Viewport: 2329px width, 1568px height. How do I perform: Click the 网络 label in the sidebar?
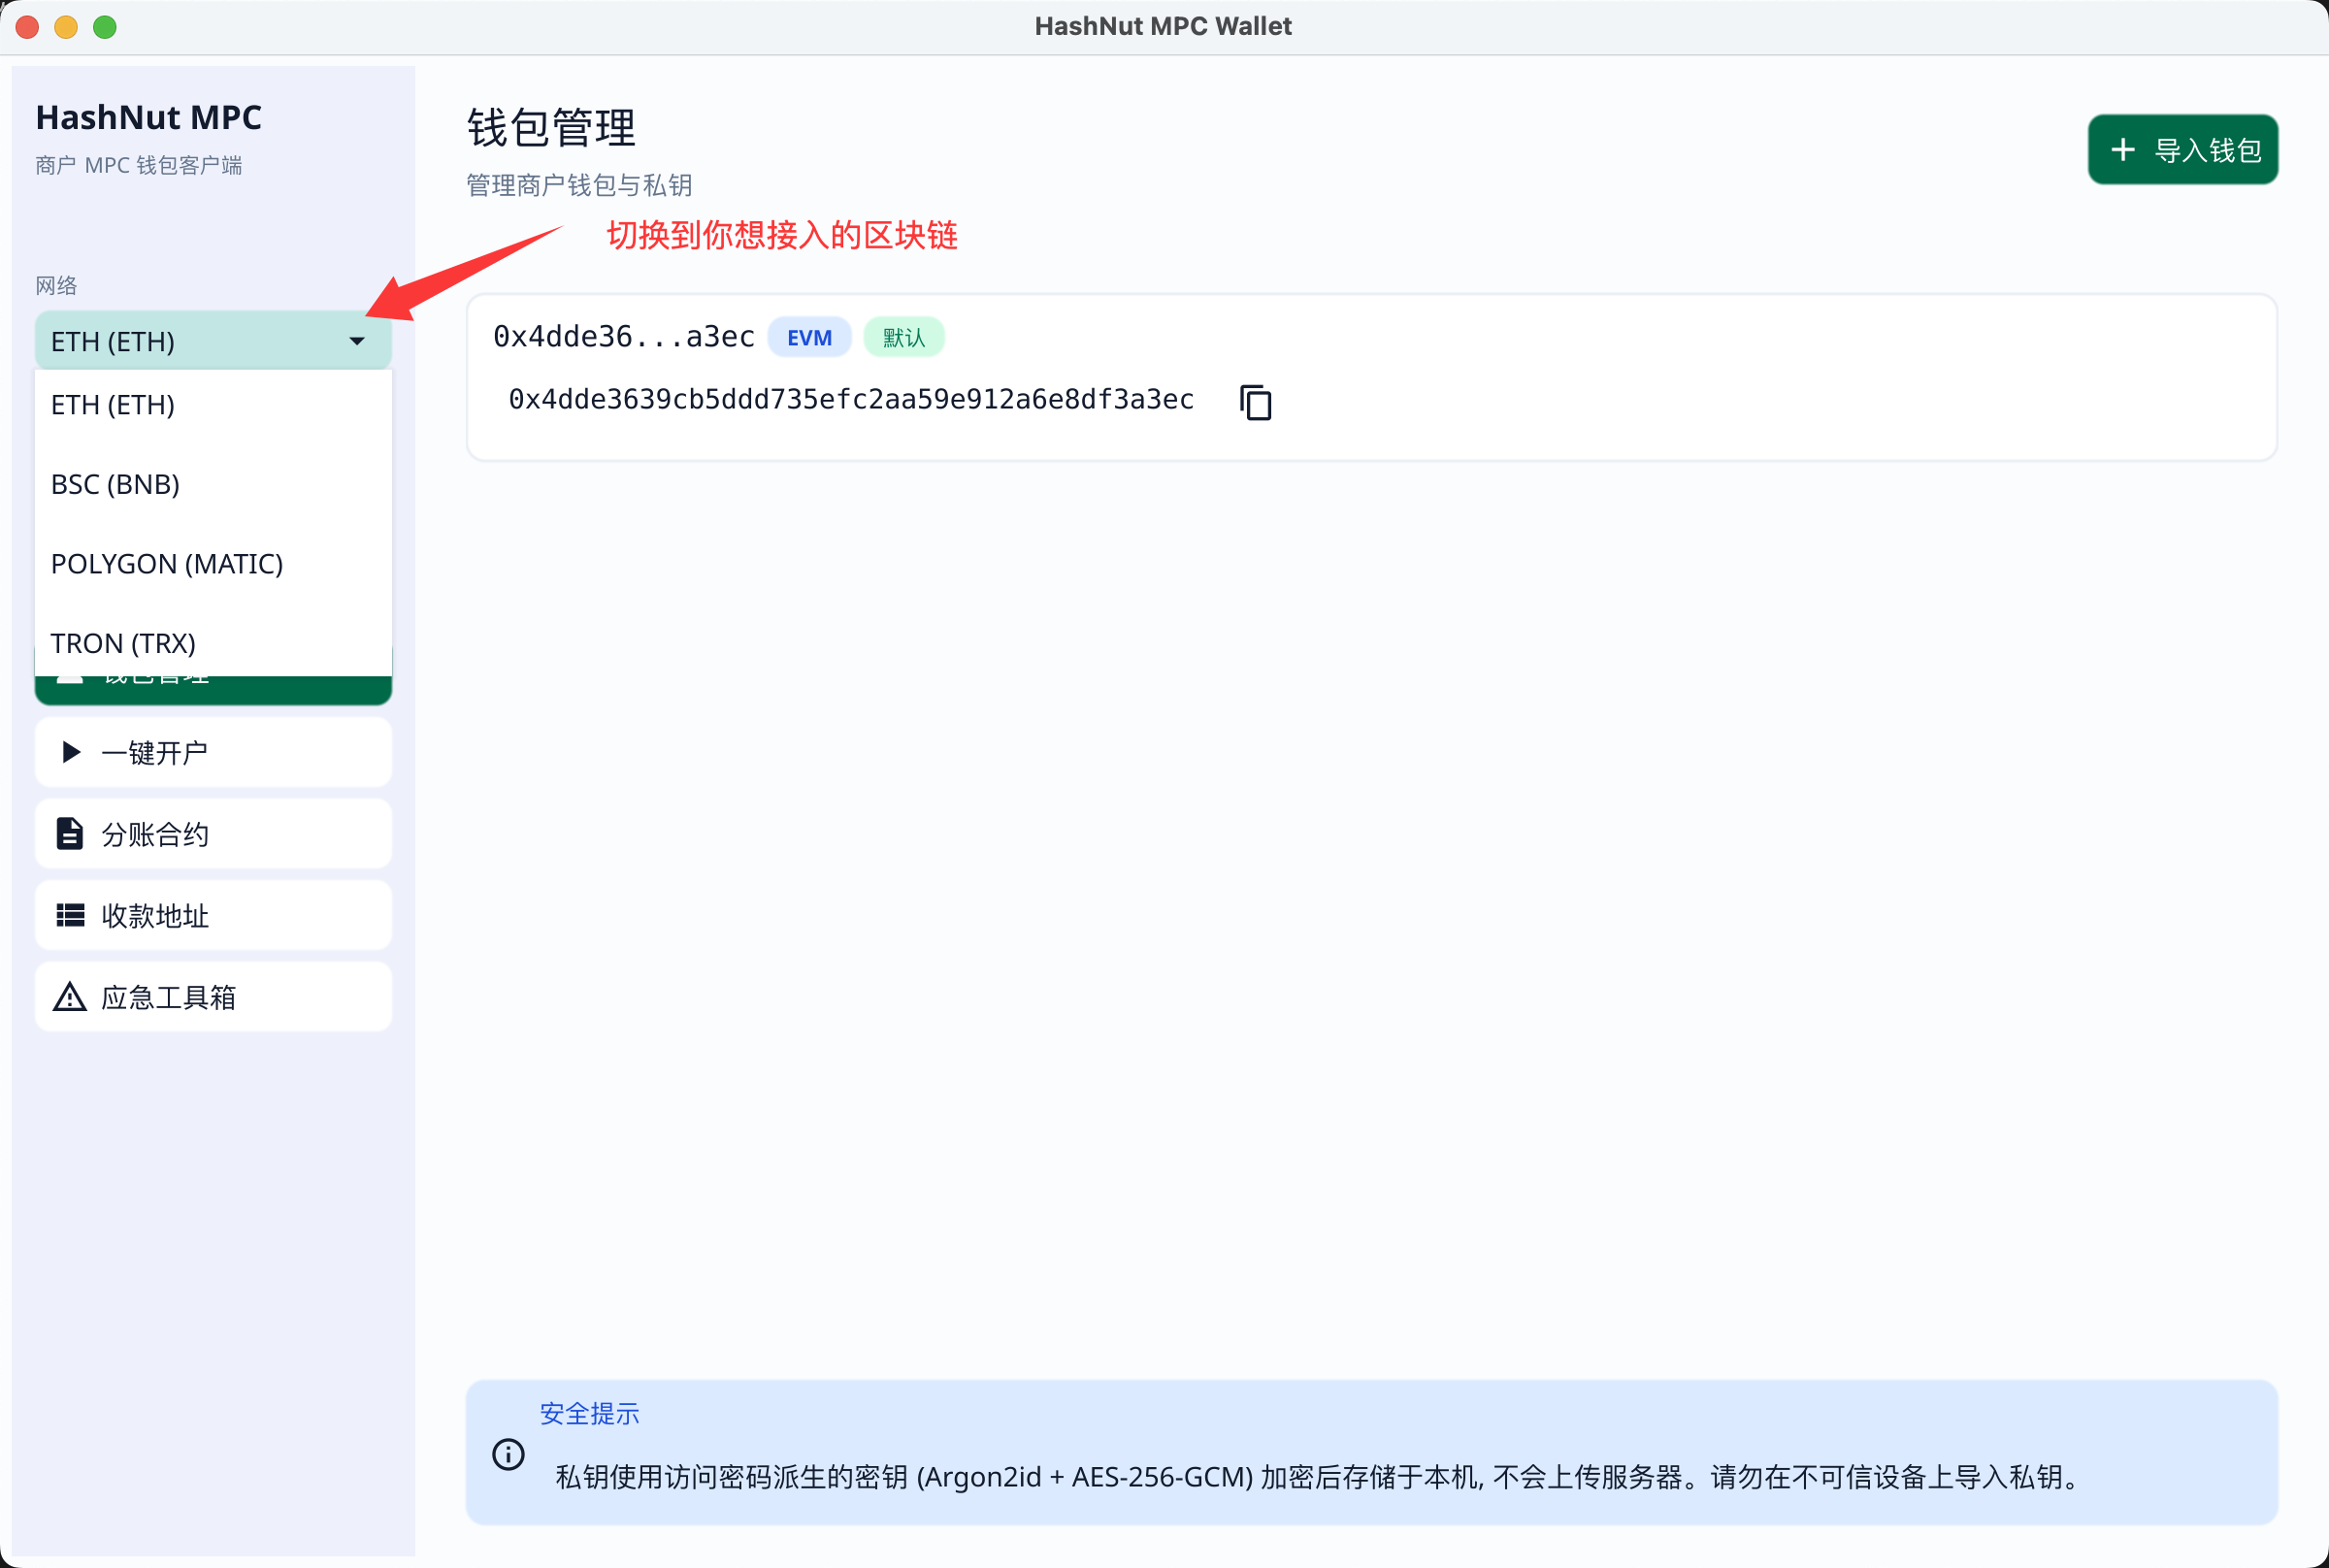56,286
